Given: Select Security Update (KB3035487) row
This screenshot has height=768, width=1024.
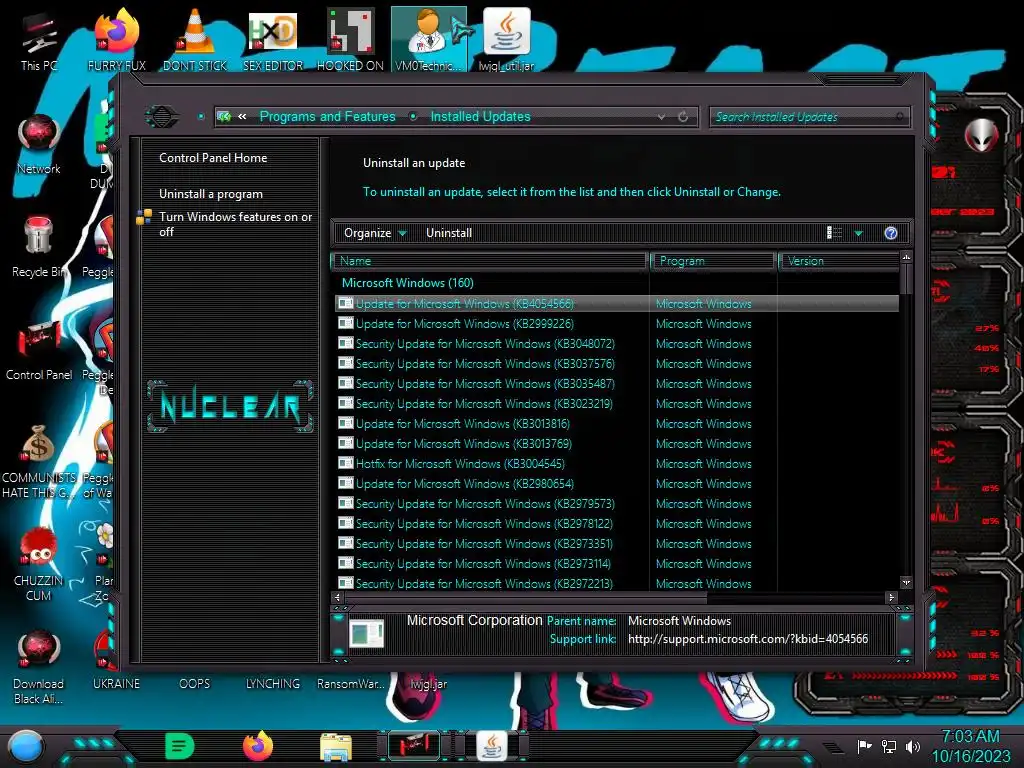Looking at the screenshot, I should point(617,384).
